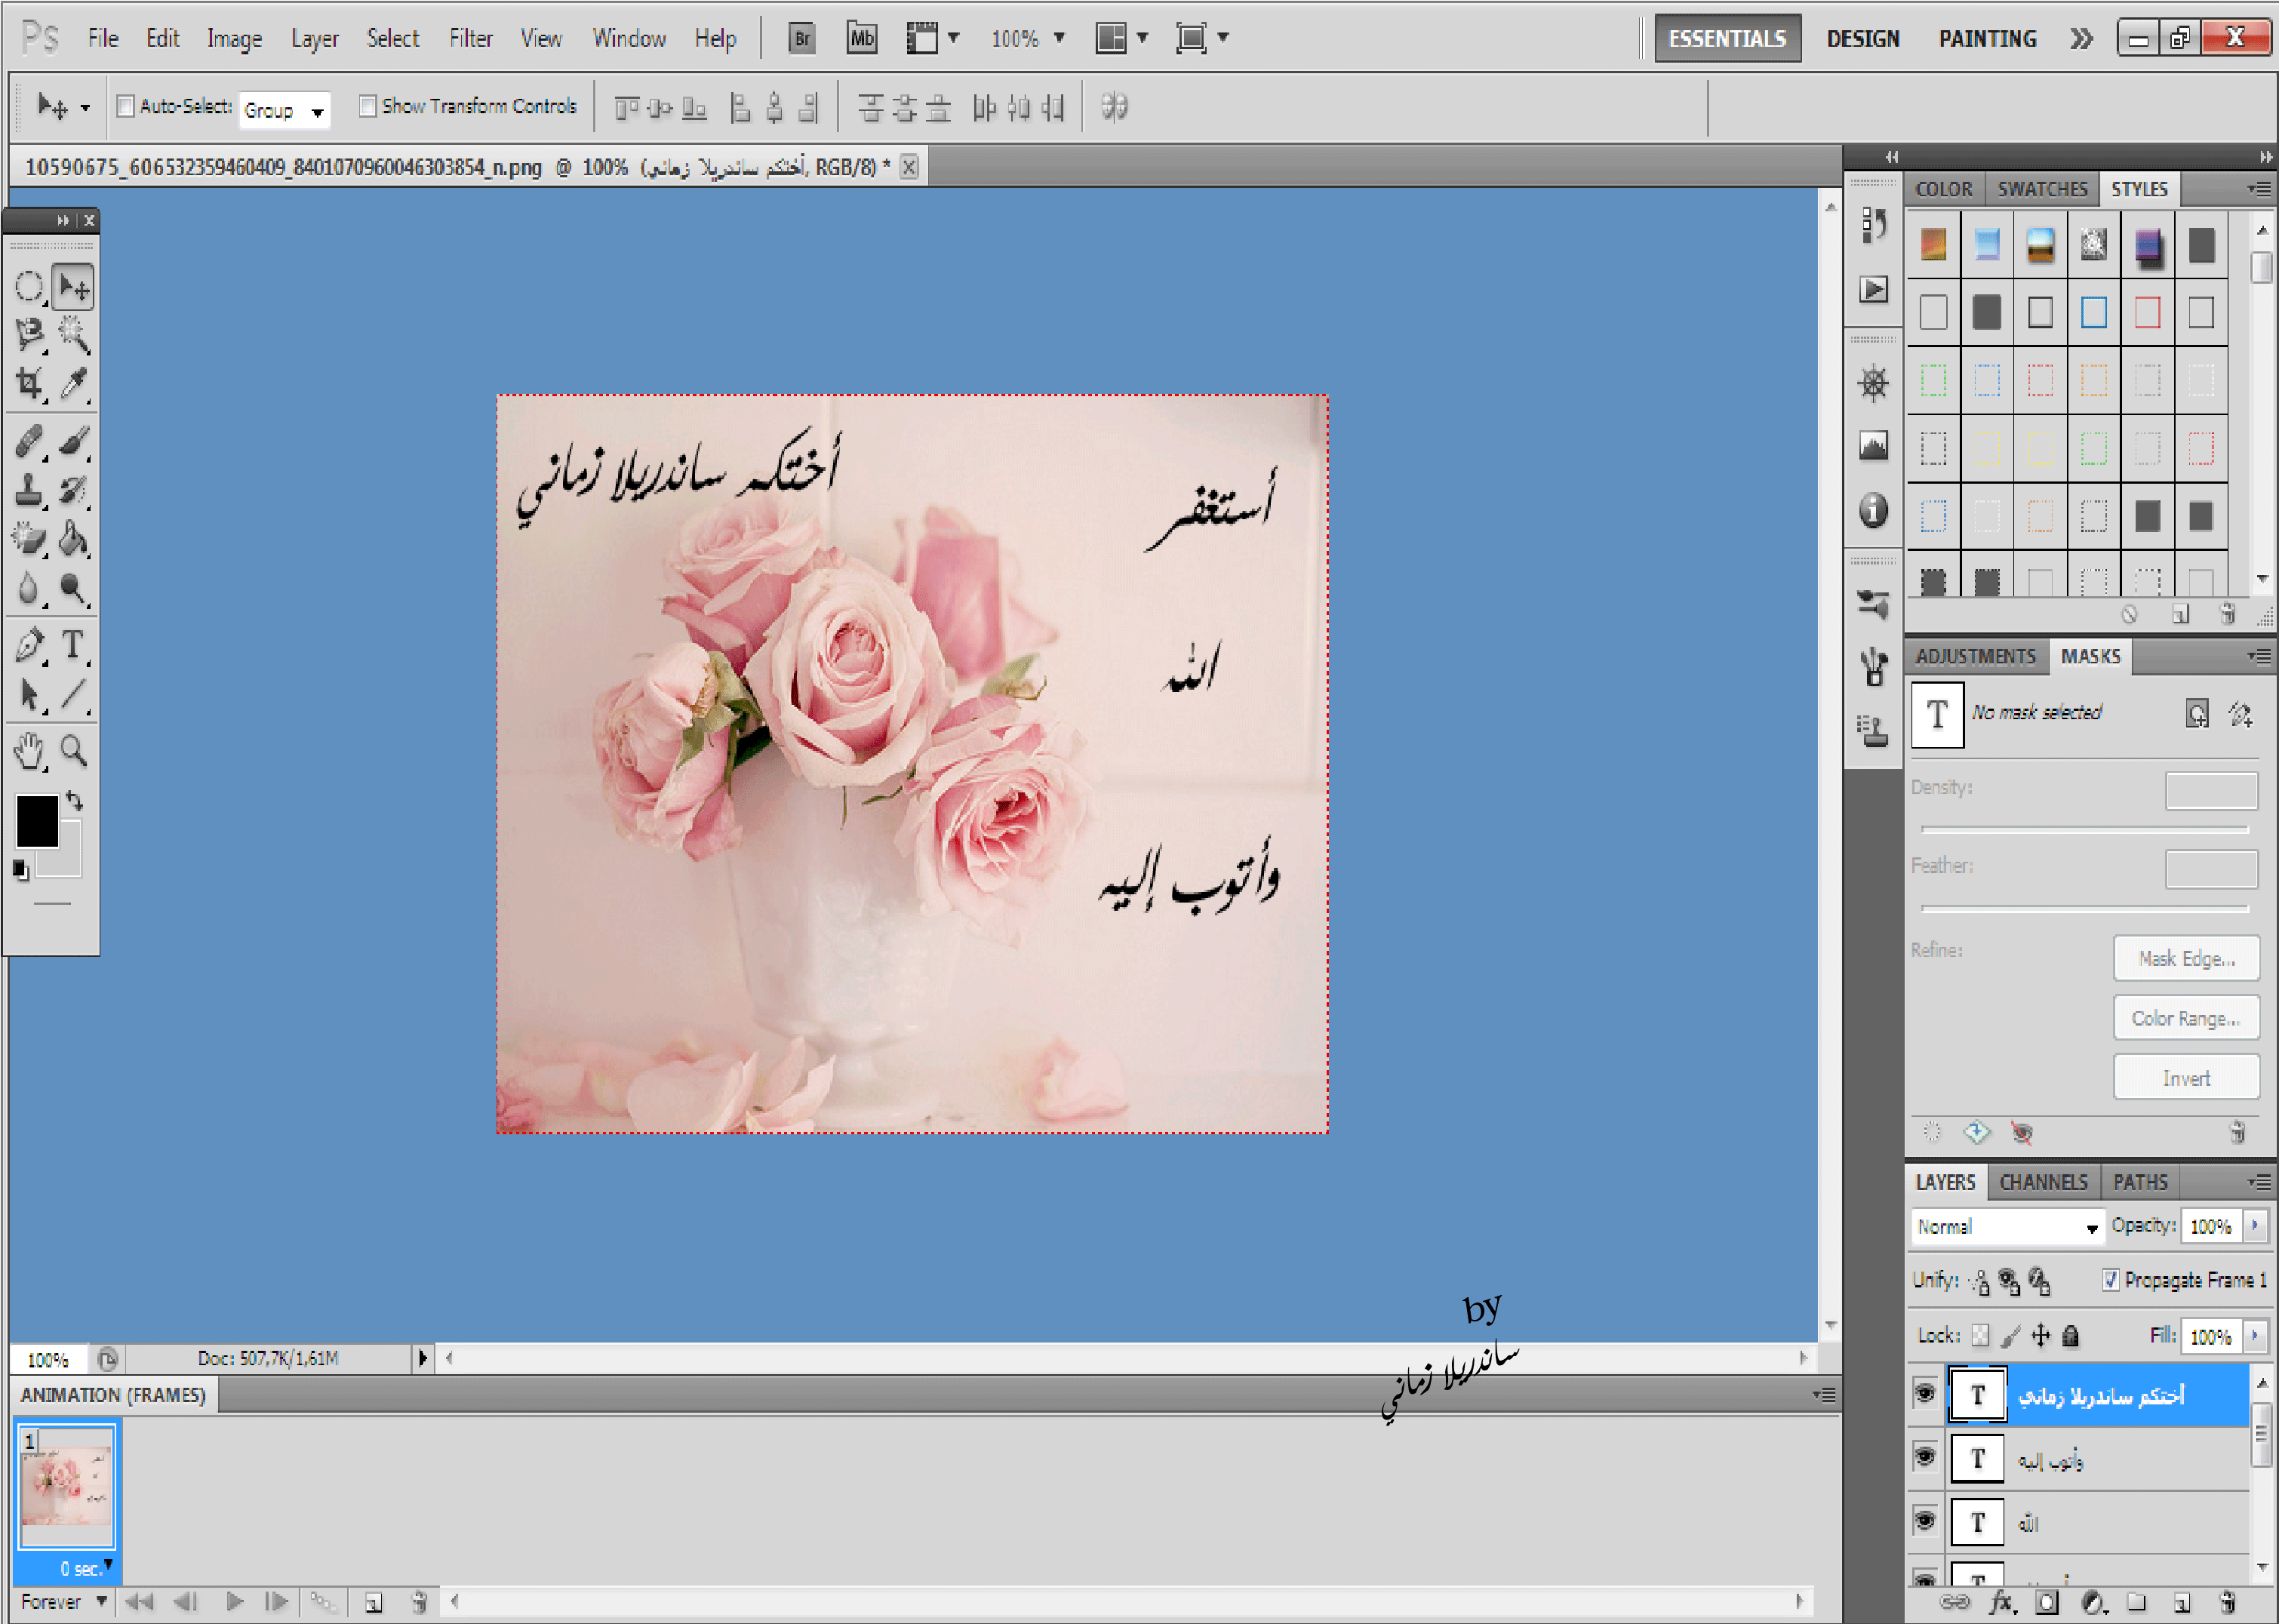Expand the layer Opacity slider arrow
This screenshot has height=1624, width=2279.
[x=2255, y=1225]
